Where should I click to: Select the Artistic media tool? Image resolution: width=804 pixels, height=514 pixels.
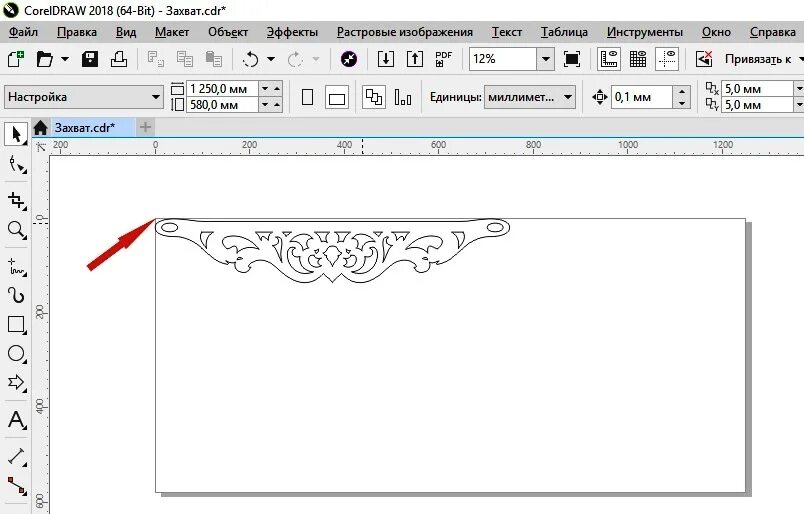click(16, 295)
